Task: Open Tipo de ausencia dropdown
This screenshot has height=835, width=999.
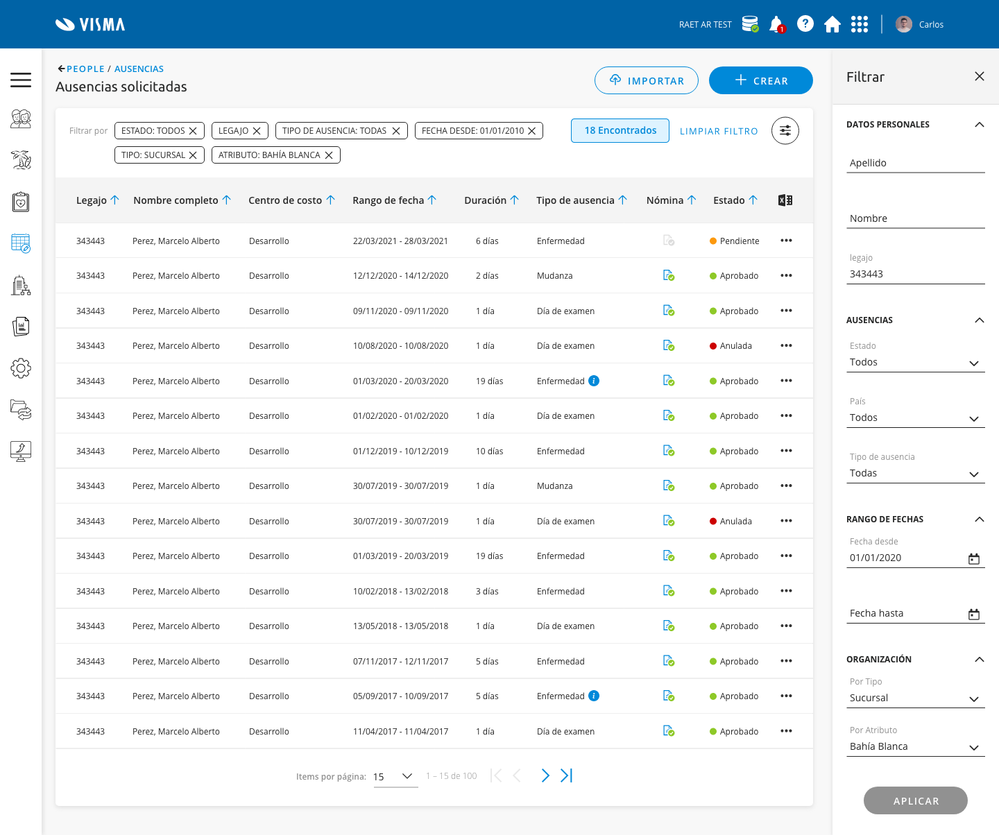Action: coord(916,473)
